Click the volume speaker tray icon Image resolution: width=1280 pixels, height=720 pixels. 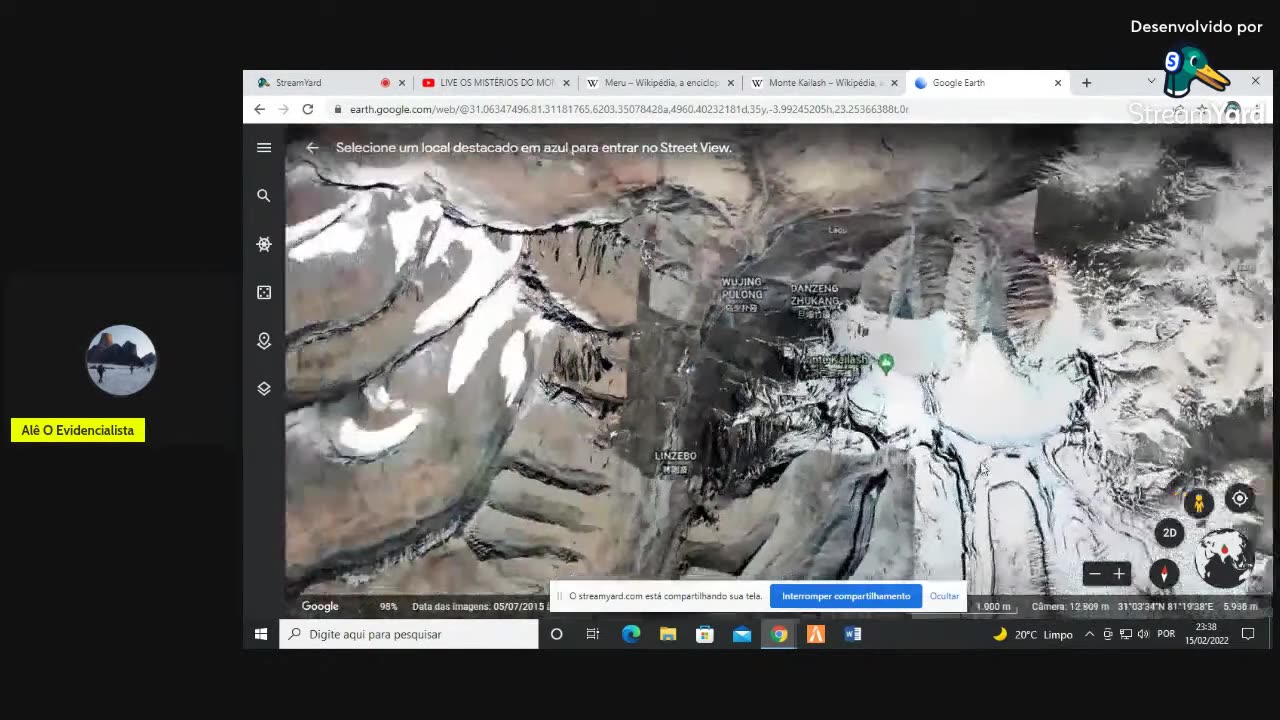tap(1143, 634)
